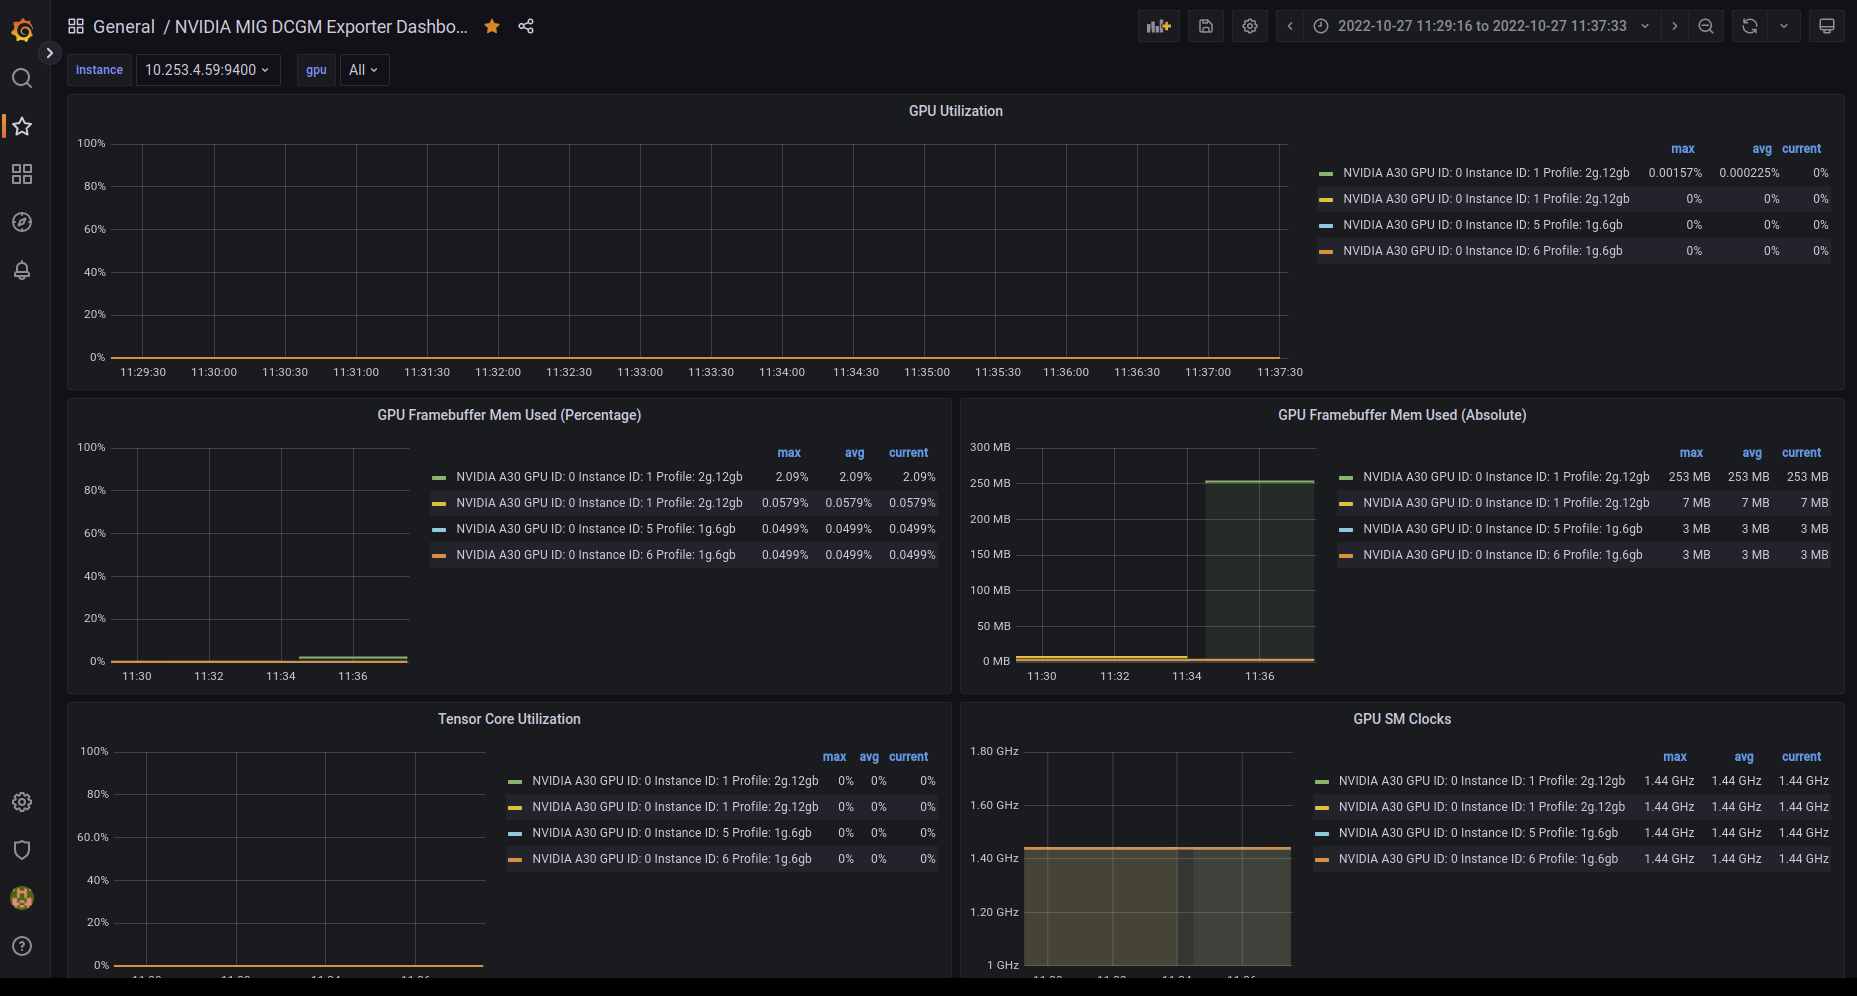
Task: Open the GPU Framebuffer Mem Used (Percentage) panel menu
Action: pyautogui.click(x=509, y=415)
